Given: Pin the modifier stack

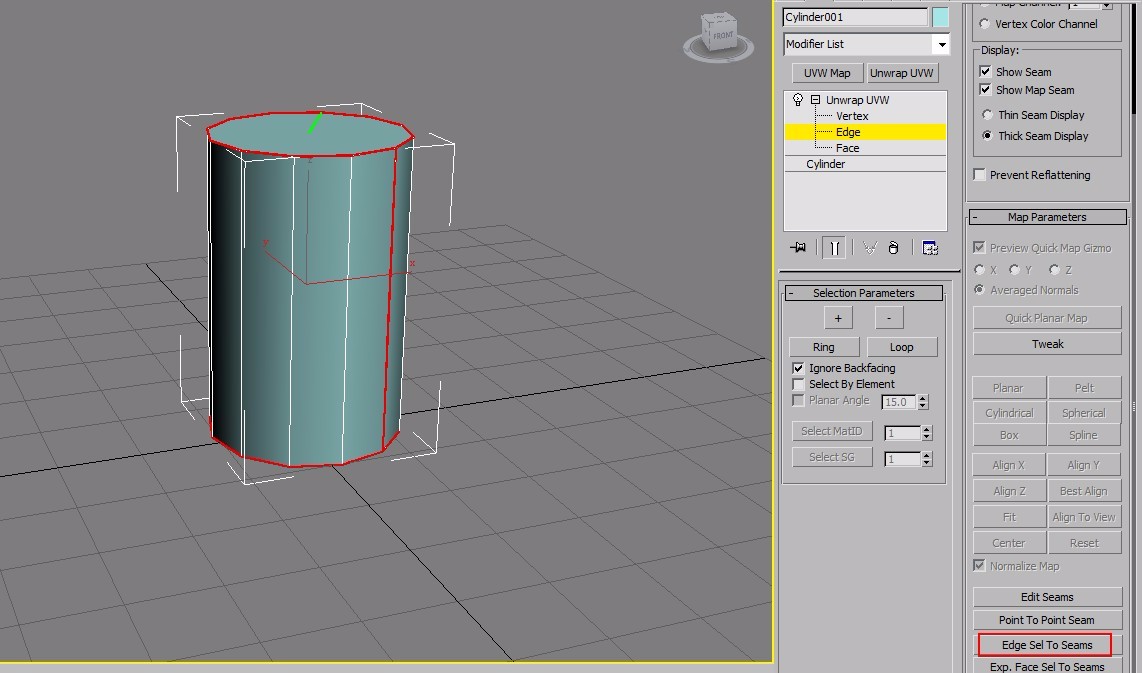Looking at the screenshot, I should pyautogui.click(x=798, y=247).
